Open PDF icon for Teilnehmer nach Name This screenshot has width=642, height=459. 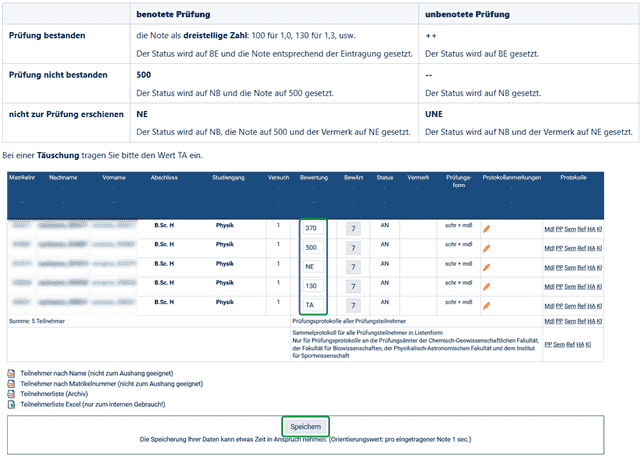[x=11, y=373]
